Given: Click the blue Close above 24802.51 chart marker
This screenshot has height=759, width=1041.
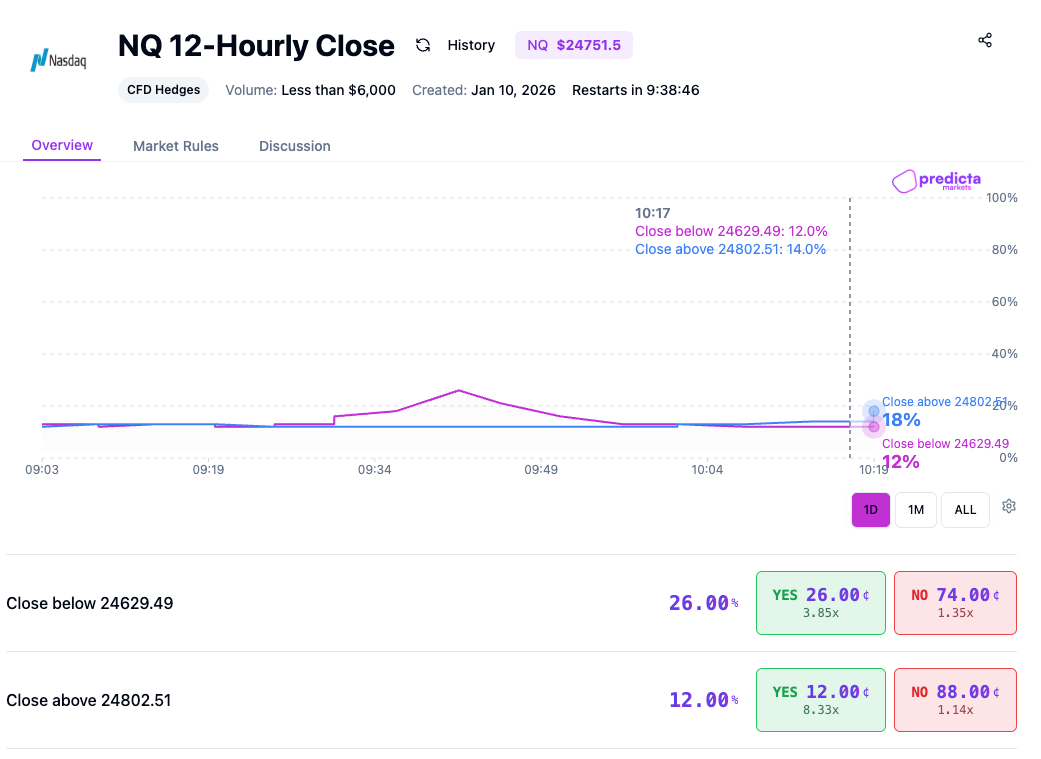Looking at the screenshot, I should [x=873, y=410].
